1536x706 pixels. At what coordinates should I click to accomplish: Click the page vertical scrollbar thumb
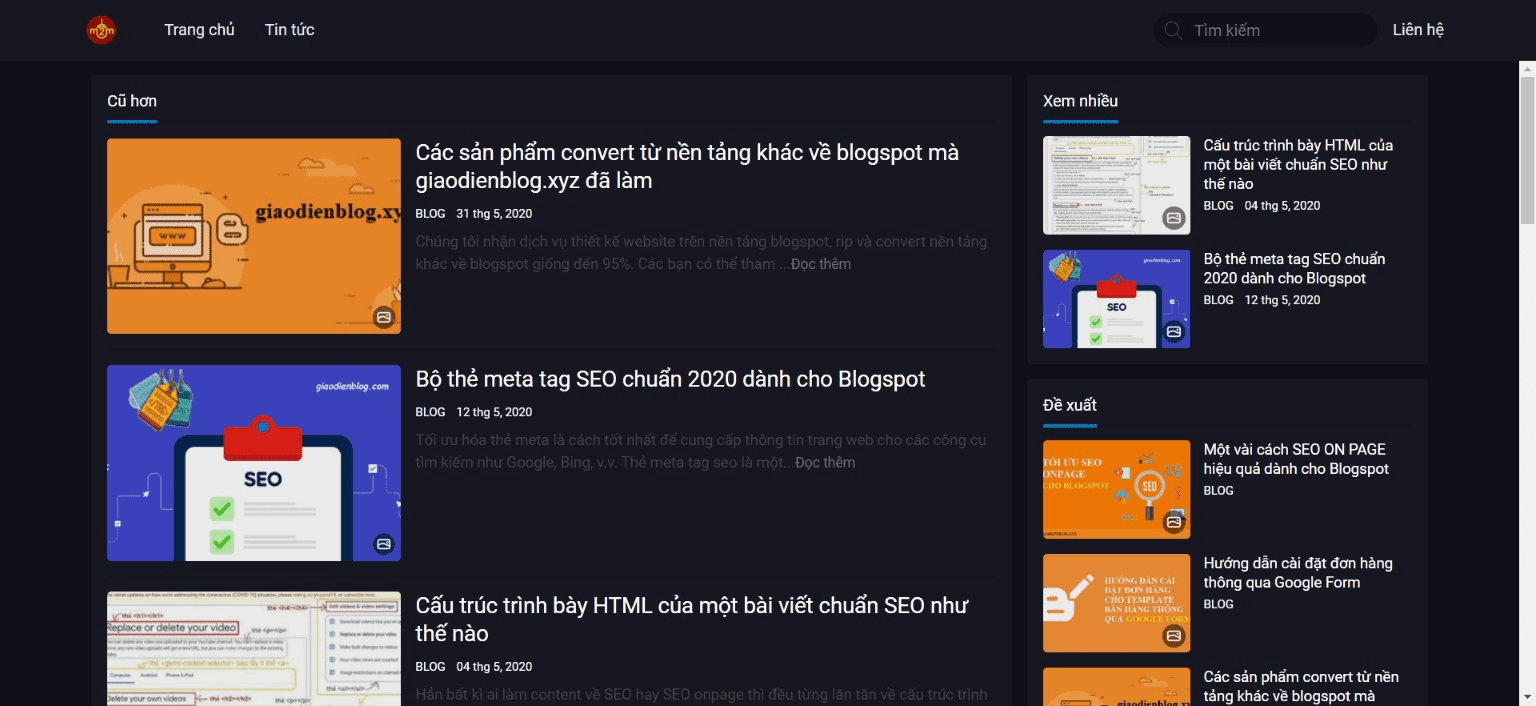point(1527,150)
